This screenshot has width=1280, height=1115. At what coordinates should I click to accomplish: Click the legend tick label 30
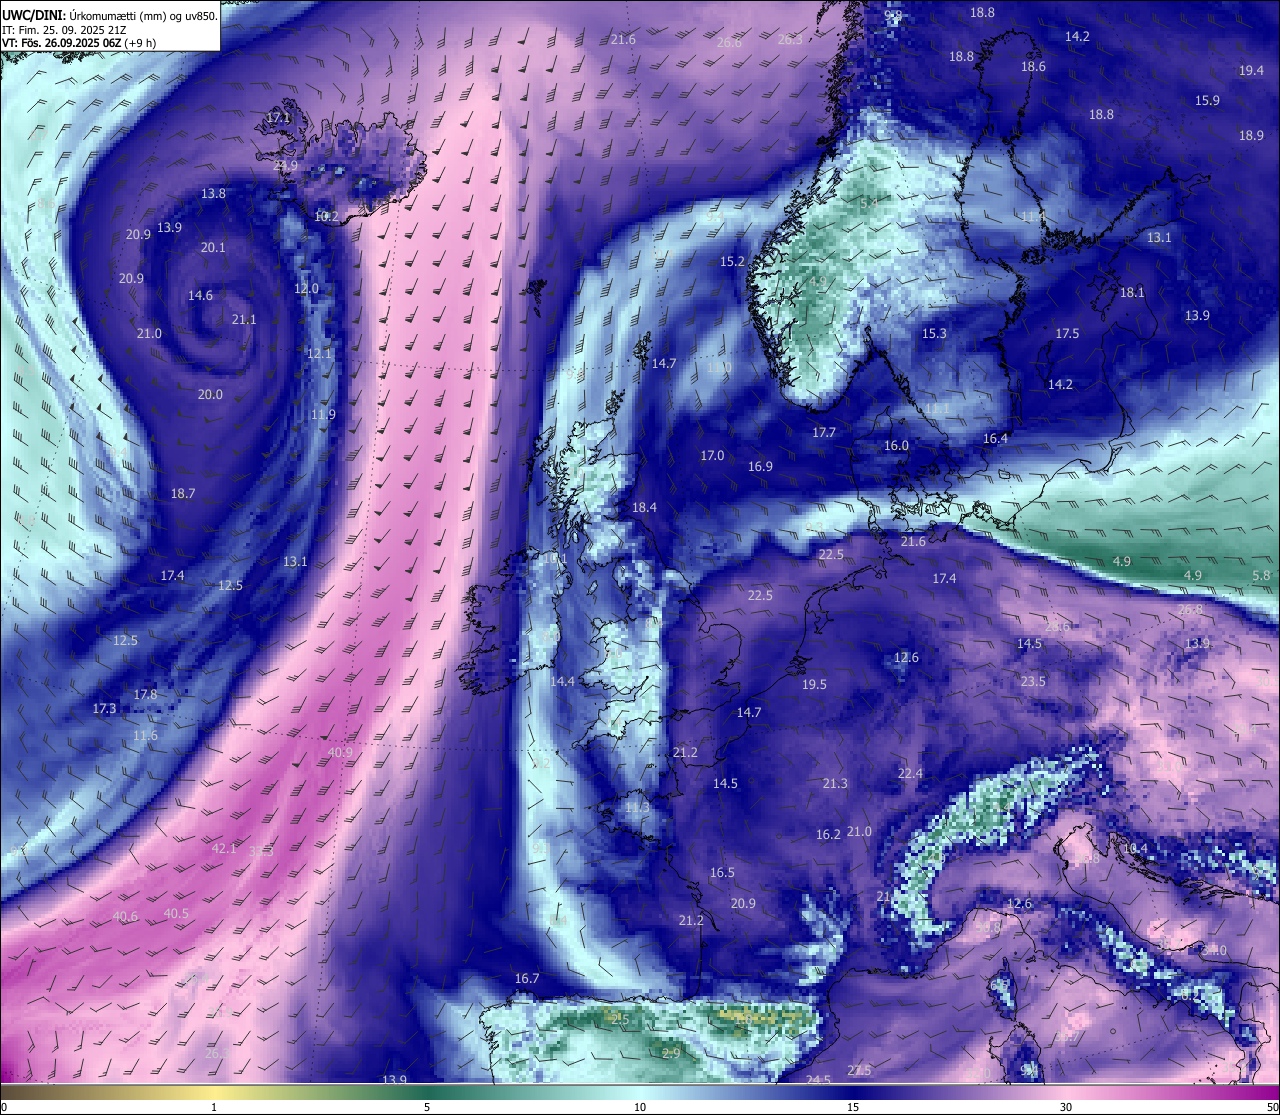[x=1066, y=1107]
